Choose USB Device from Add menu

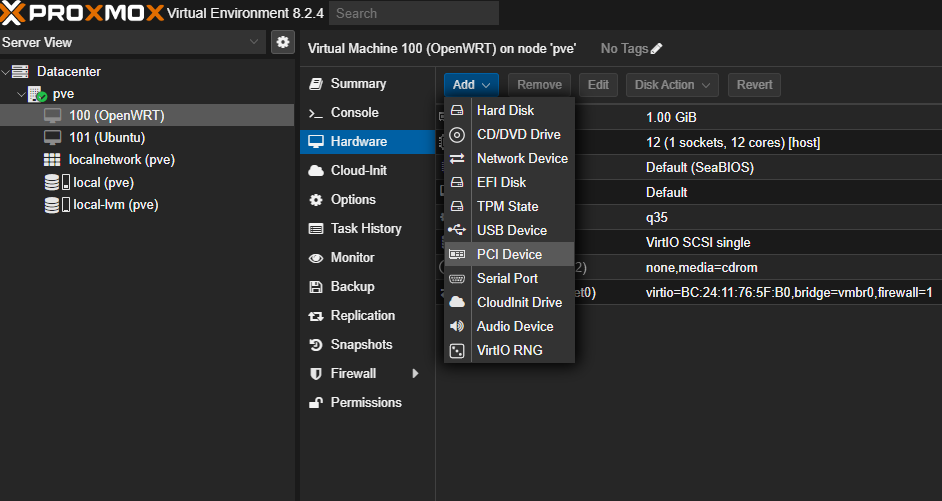pos(511,230)
